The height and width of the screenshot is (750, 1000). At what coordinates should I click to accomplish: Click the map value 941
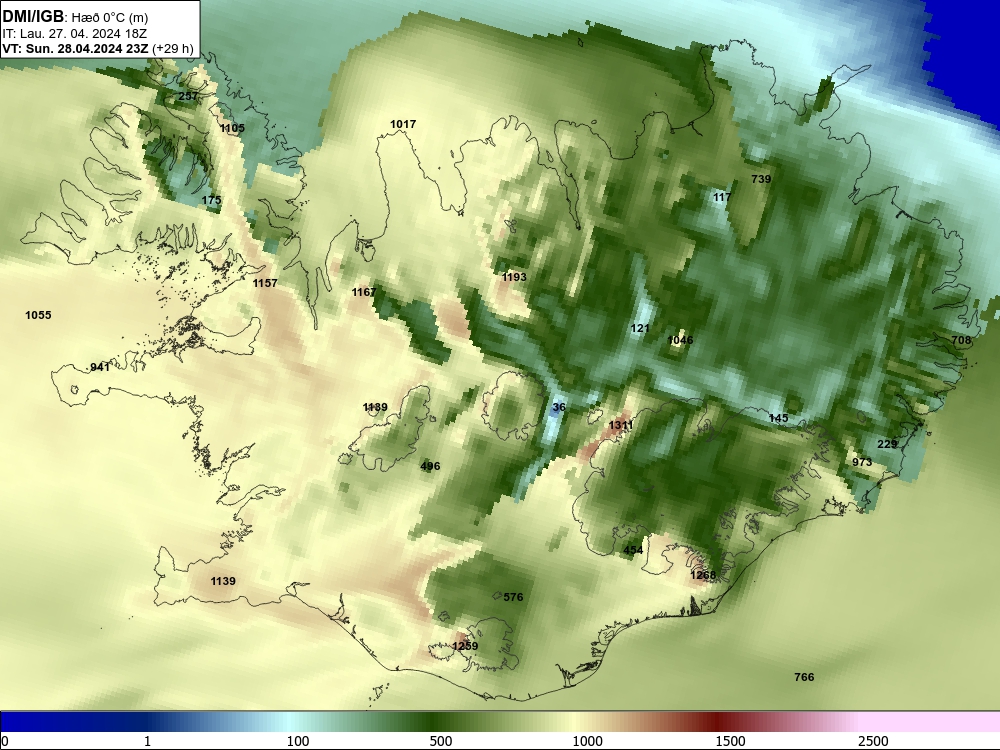[100, 367]
